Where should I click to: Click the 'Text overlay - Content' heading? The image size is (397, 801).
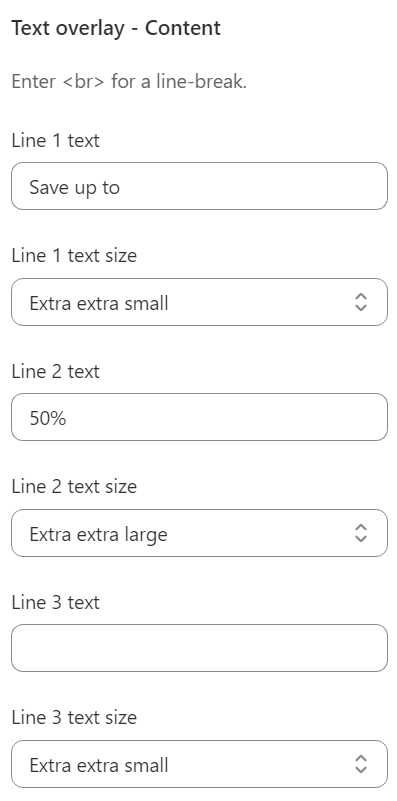point(116,28)
